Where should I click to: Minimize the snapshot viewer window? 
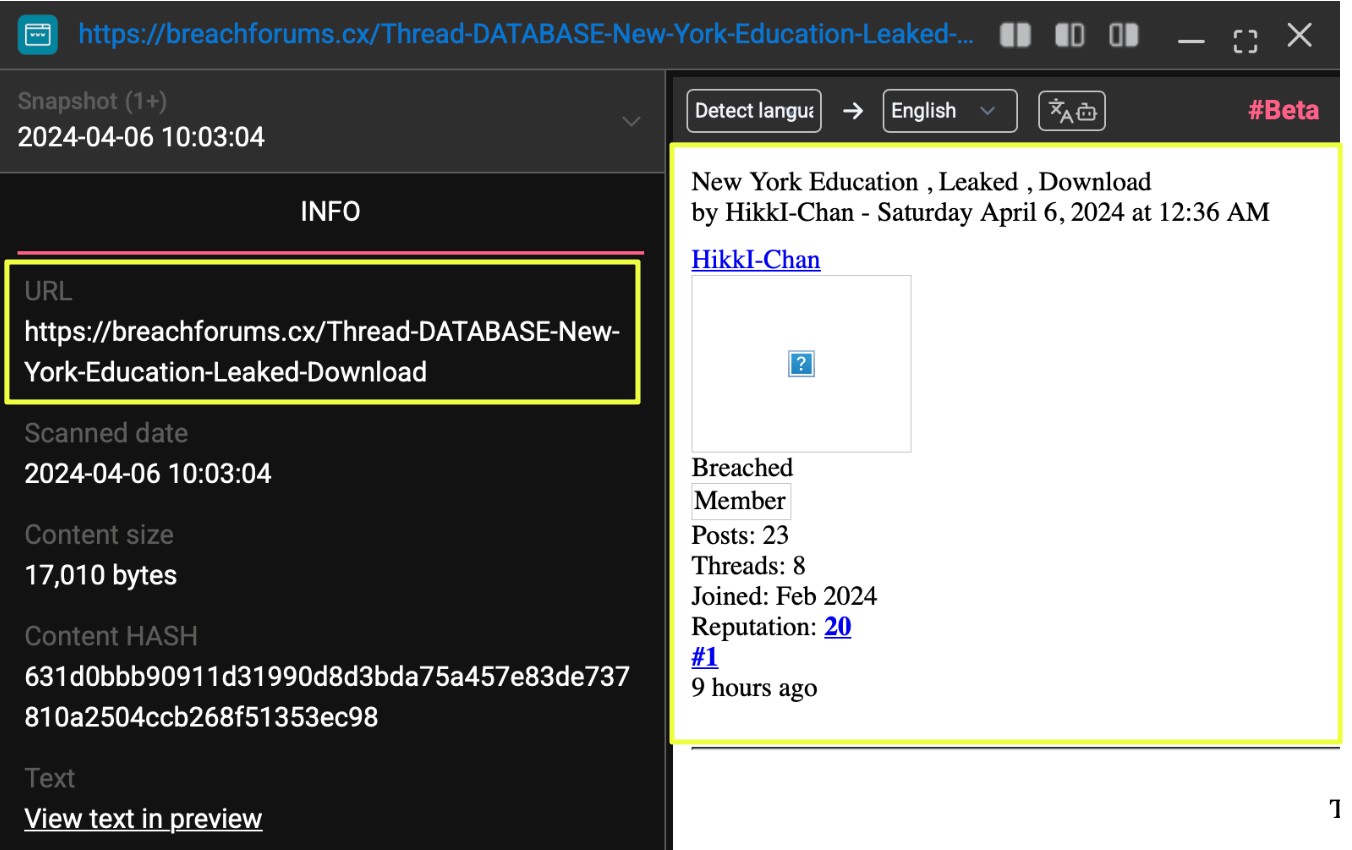coord(1190,40)
